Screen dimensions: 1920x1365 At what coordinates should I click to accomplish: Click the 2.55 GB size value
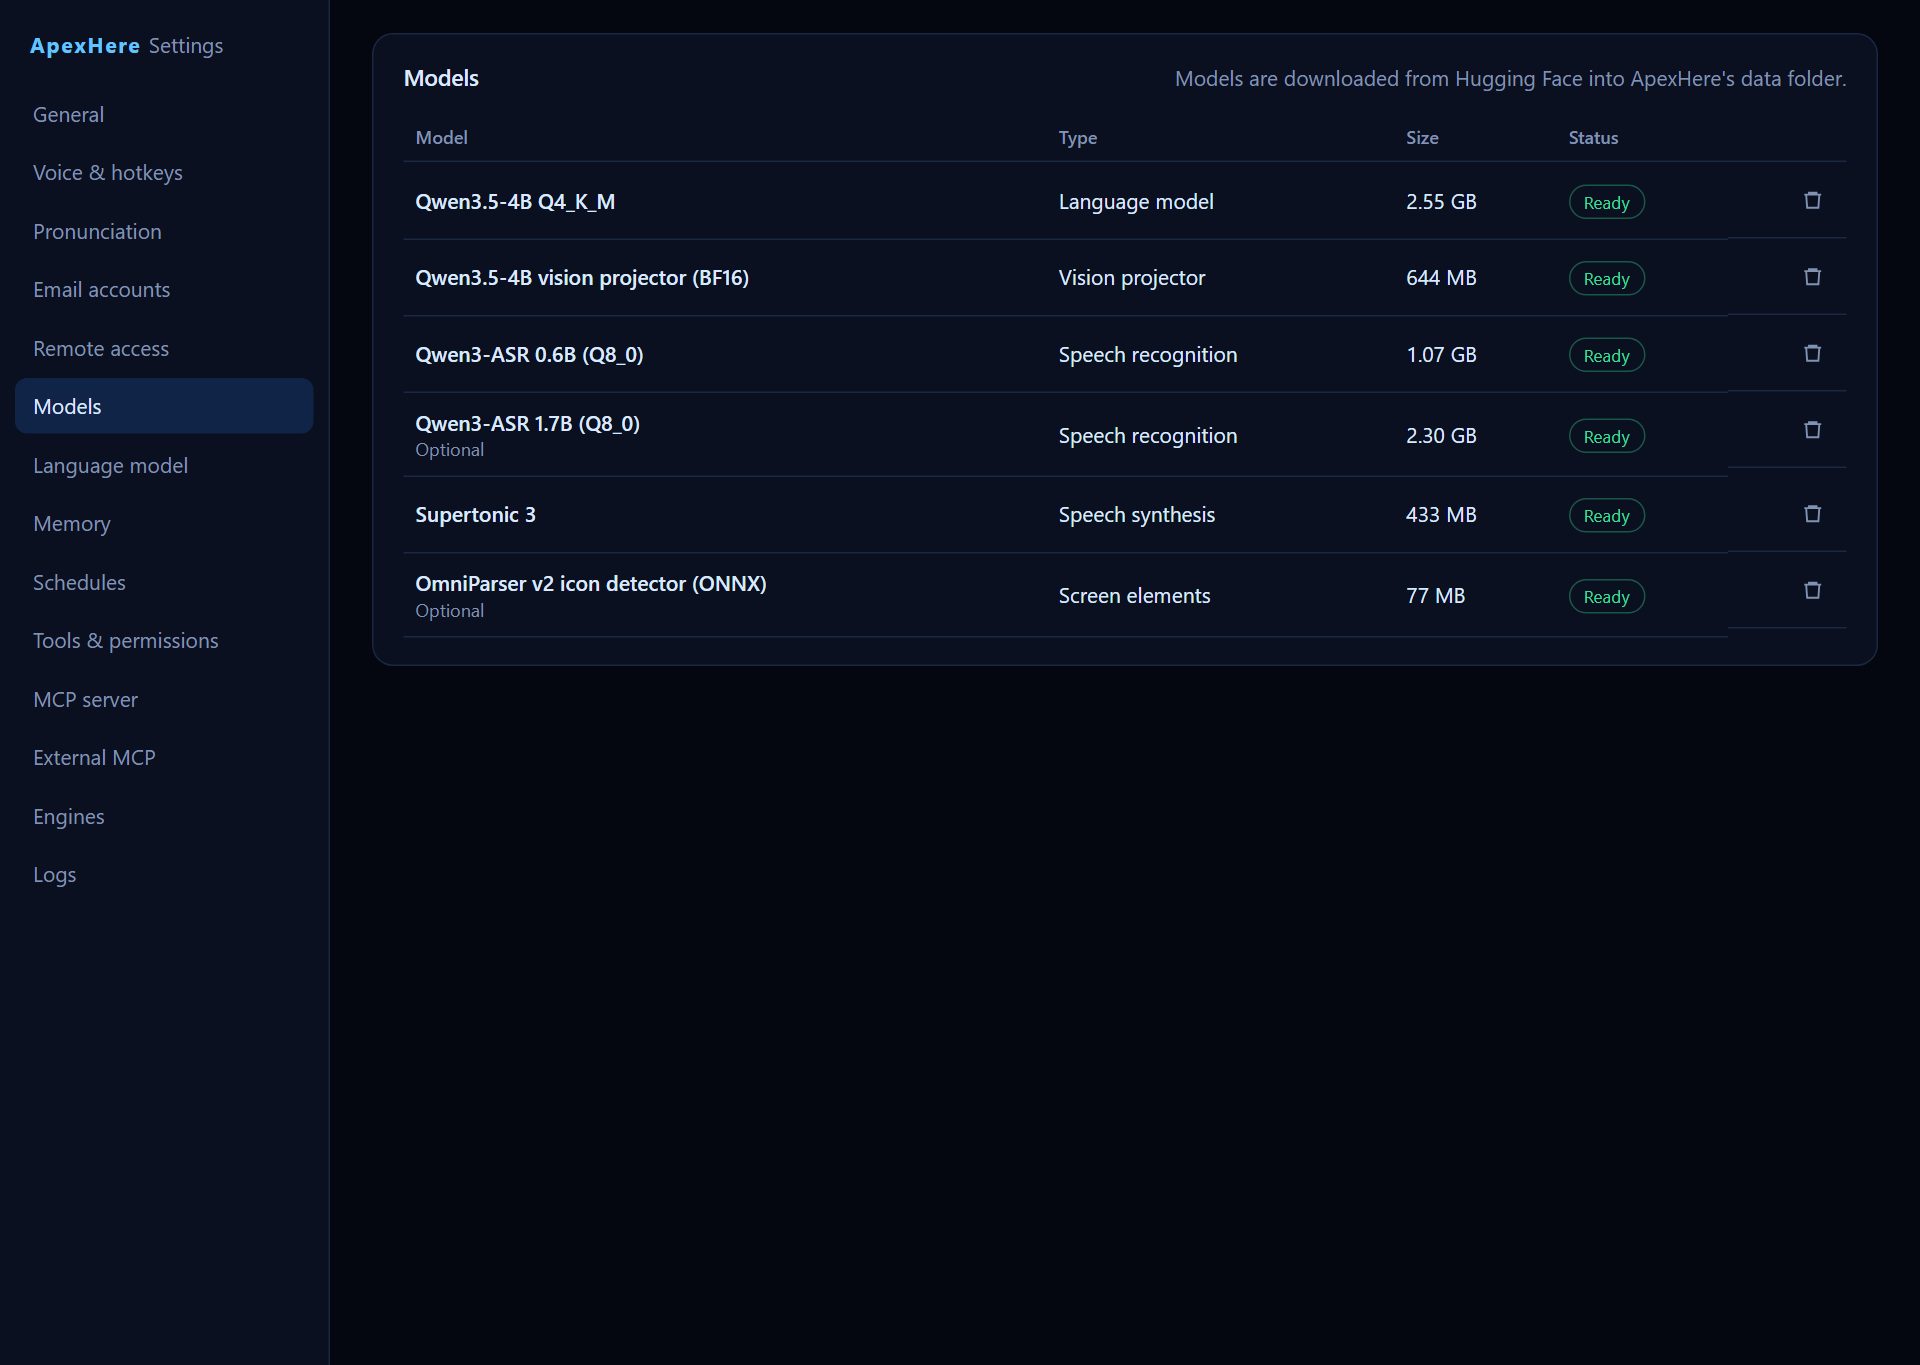[x=1441, y=202]
